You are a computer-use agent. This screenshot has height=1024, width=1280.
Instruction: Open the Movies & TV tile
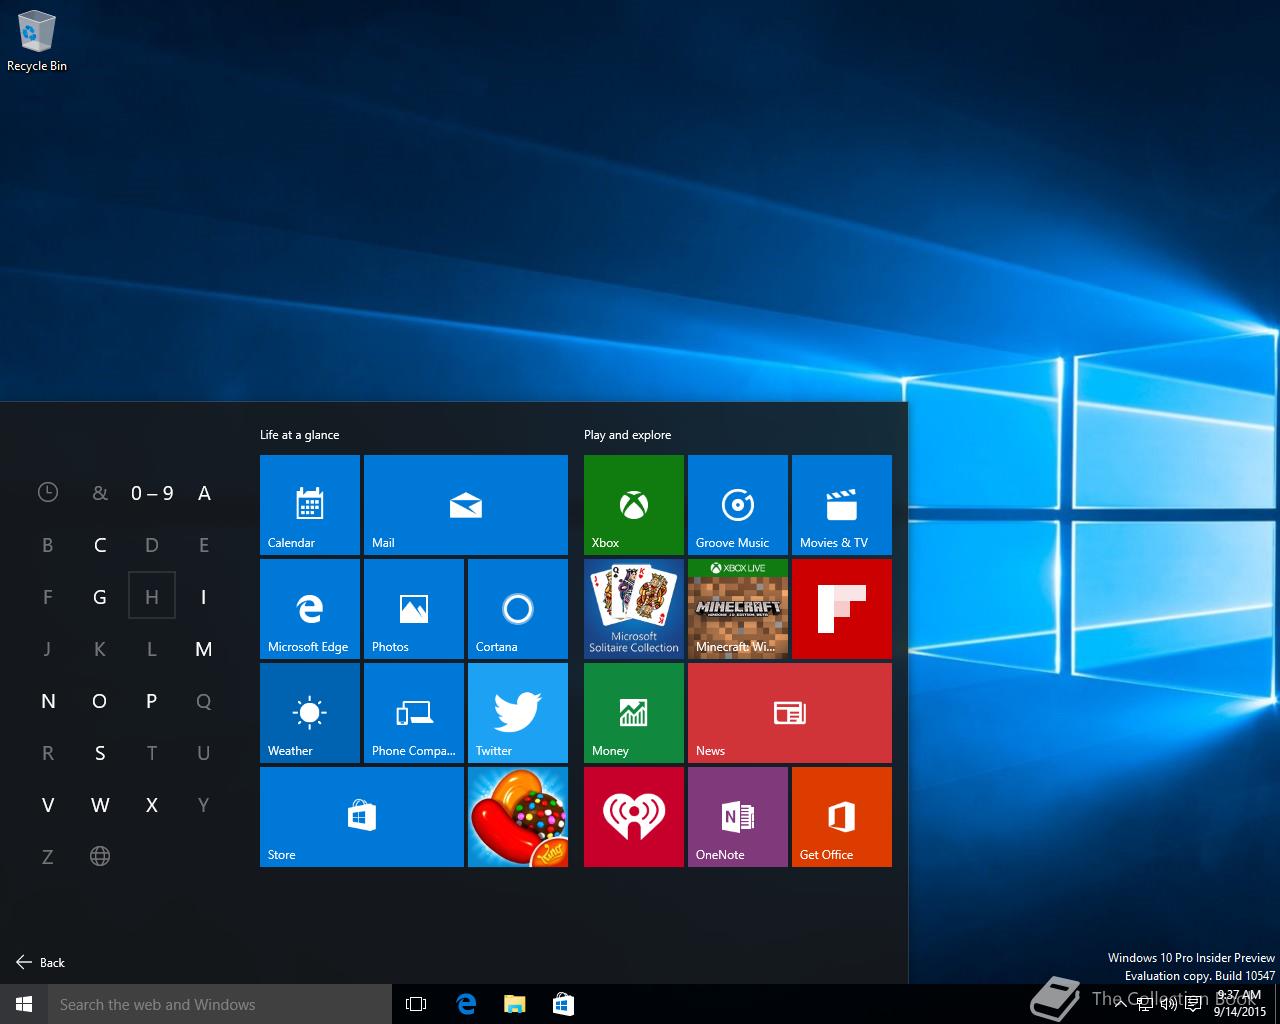pos(842,505)
